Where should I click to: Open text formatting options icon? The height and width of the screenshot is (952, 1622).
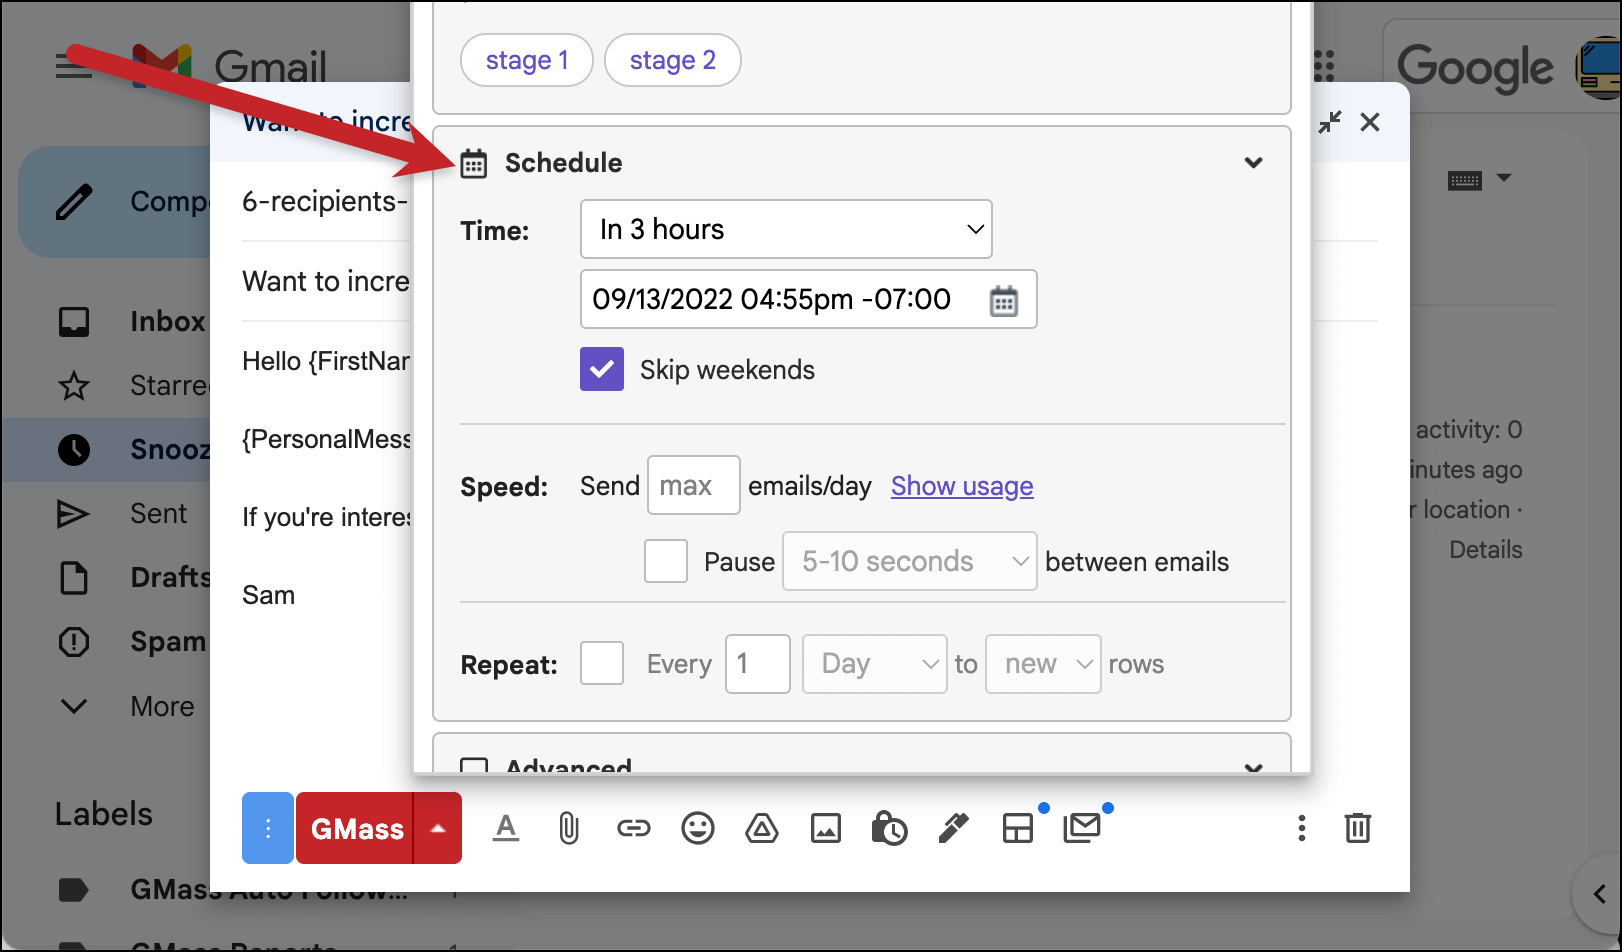click(x=506, y=828)
